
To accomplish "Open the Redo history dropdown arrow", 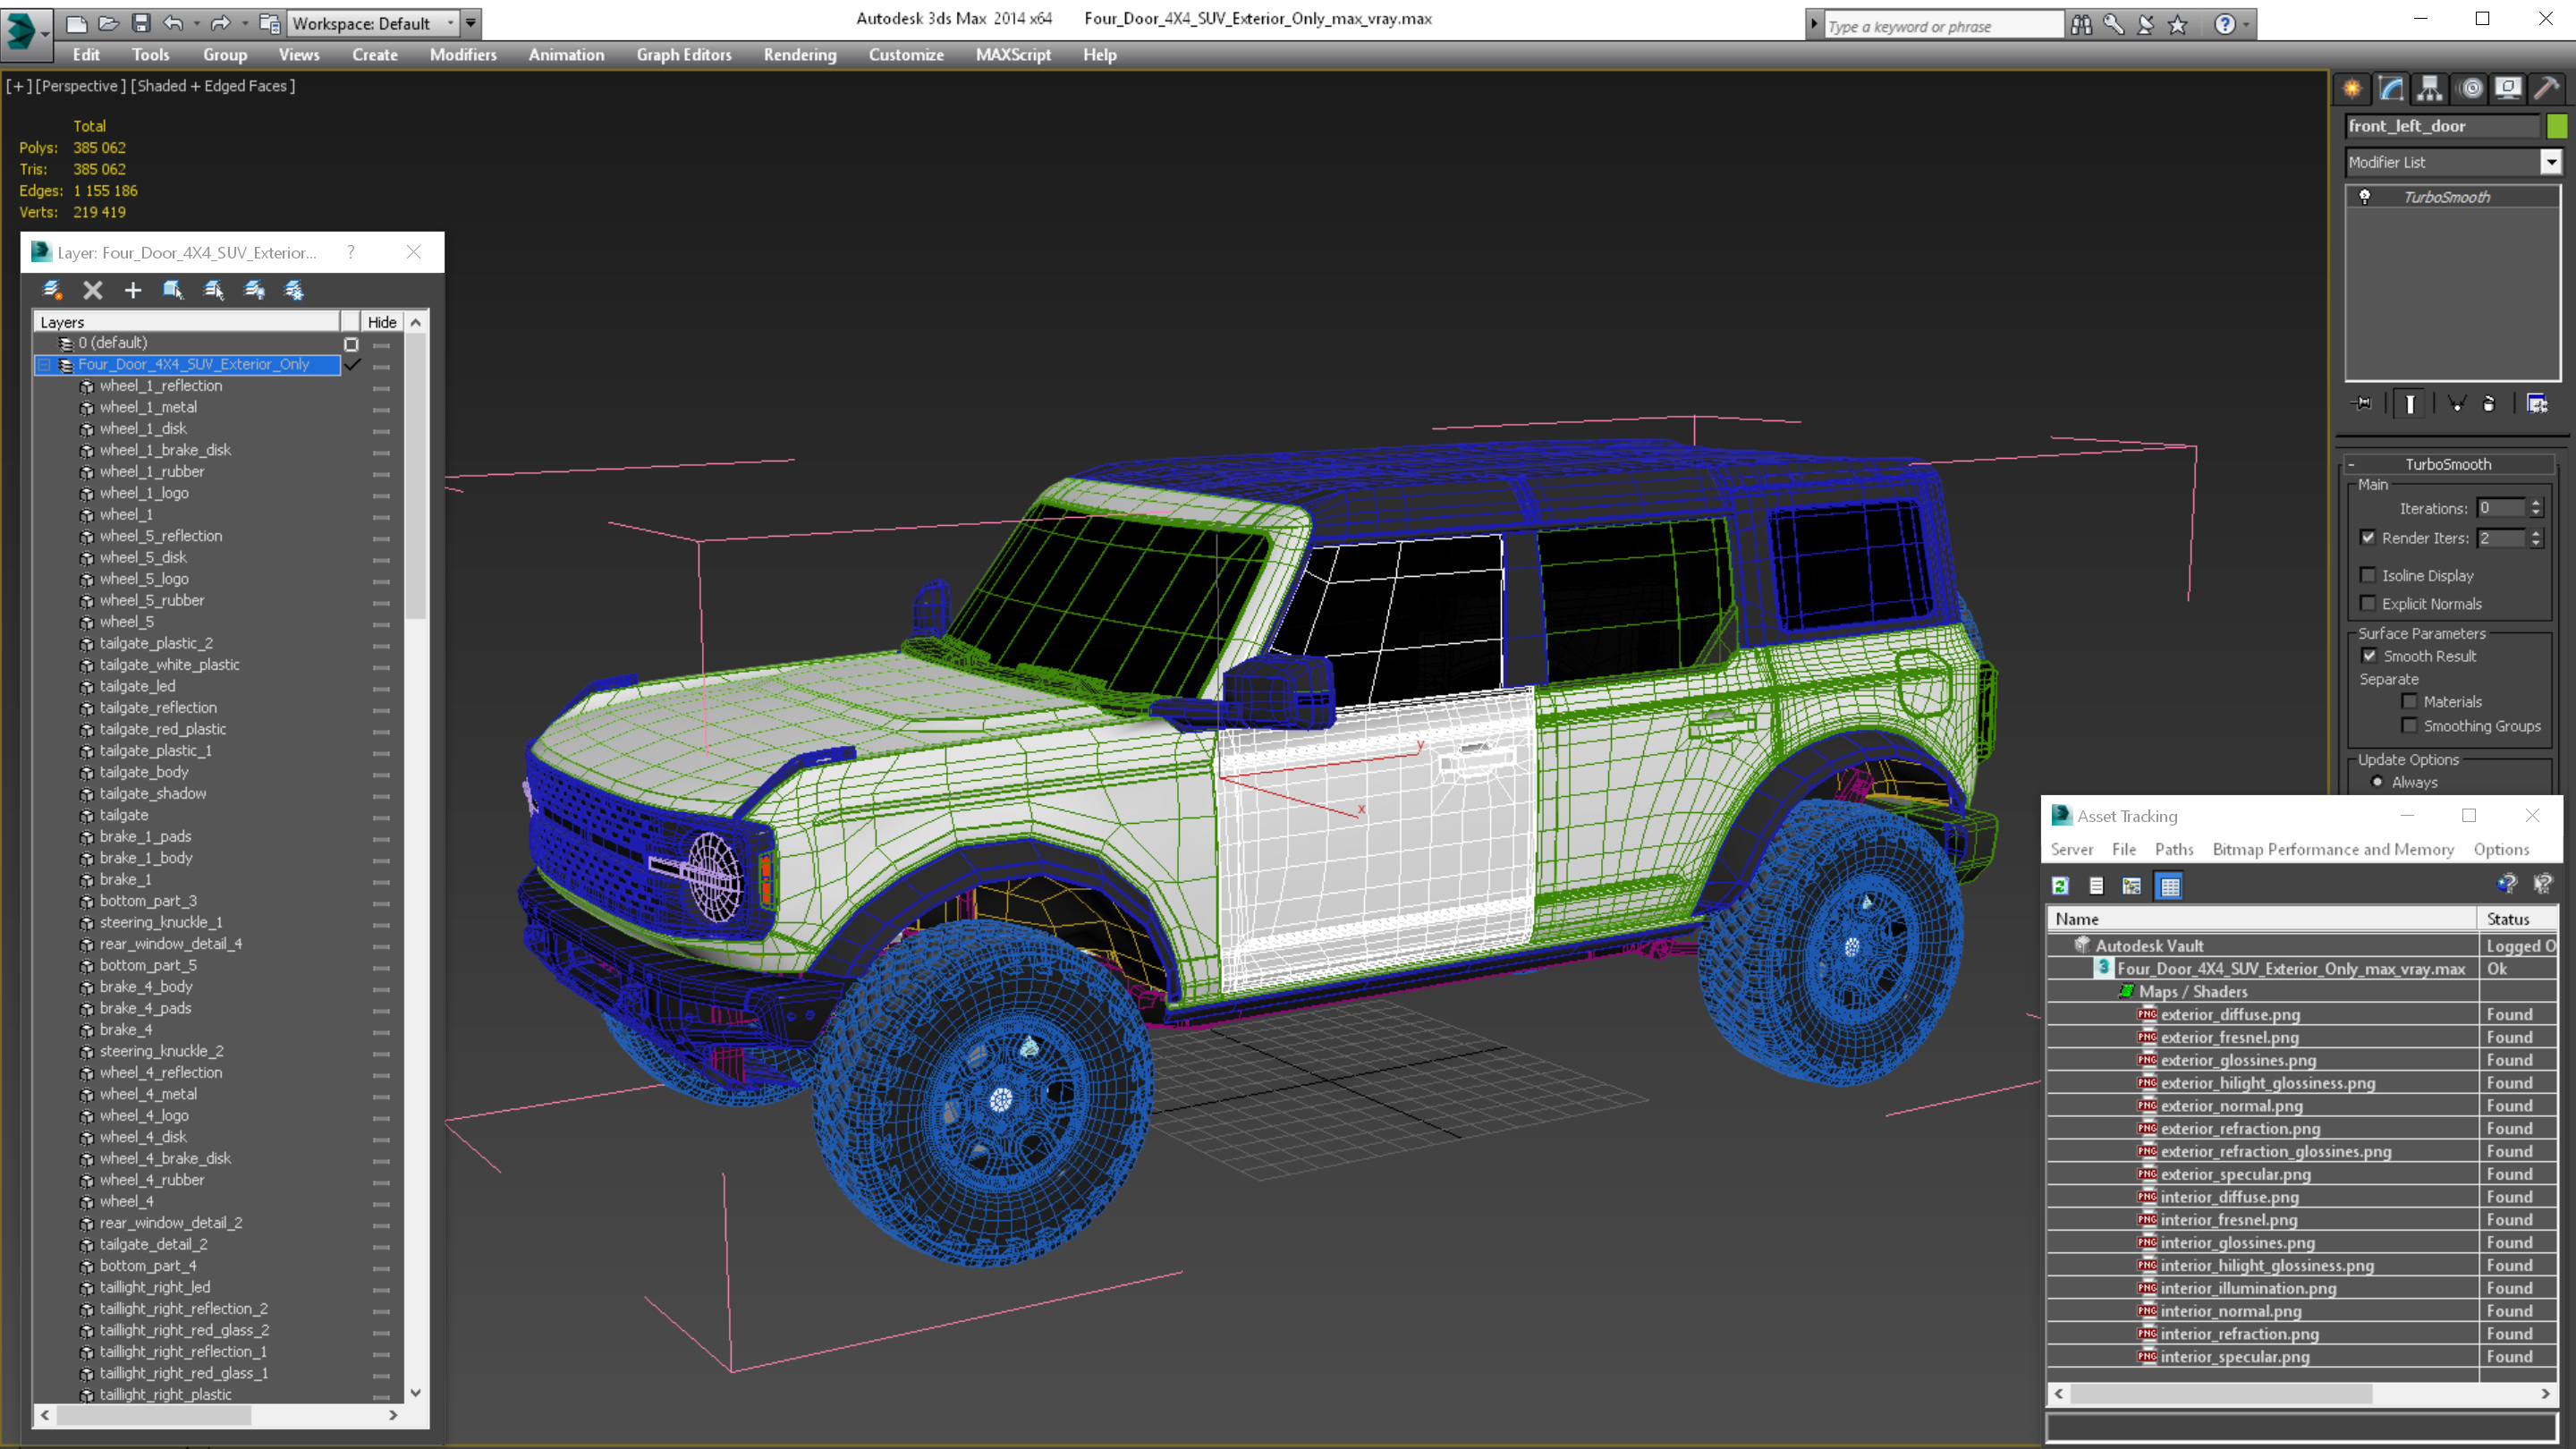I will tap(244, 23).
